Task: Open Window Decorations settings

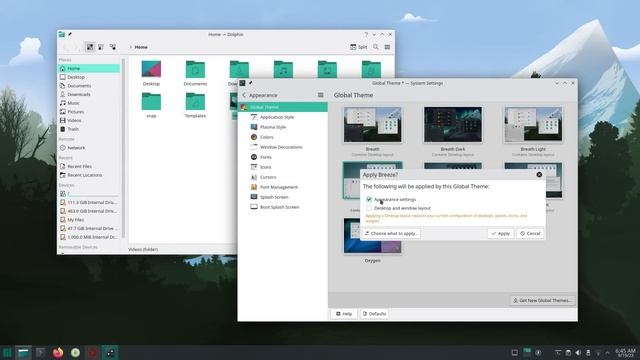Action: (282, 147)
